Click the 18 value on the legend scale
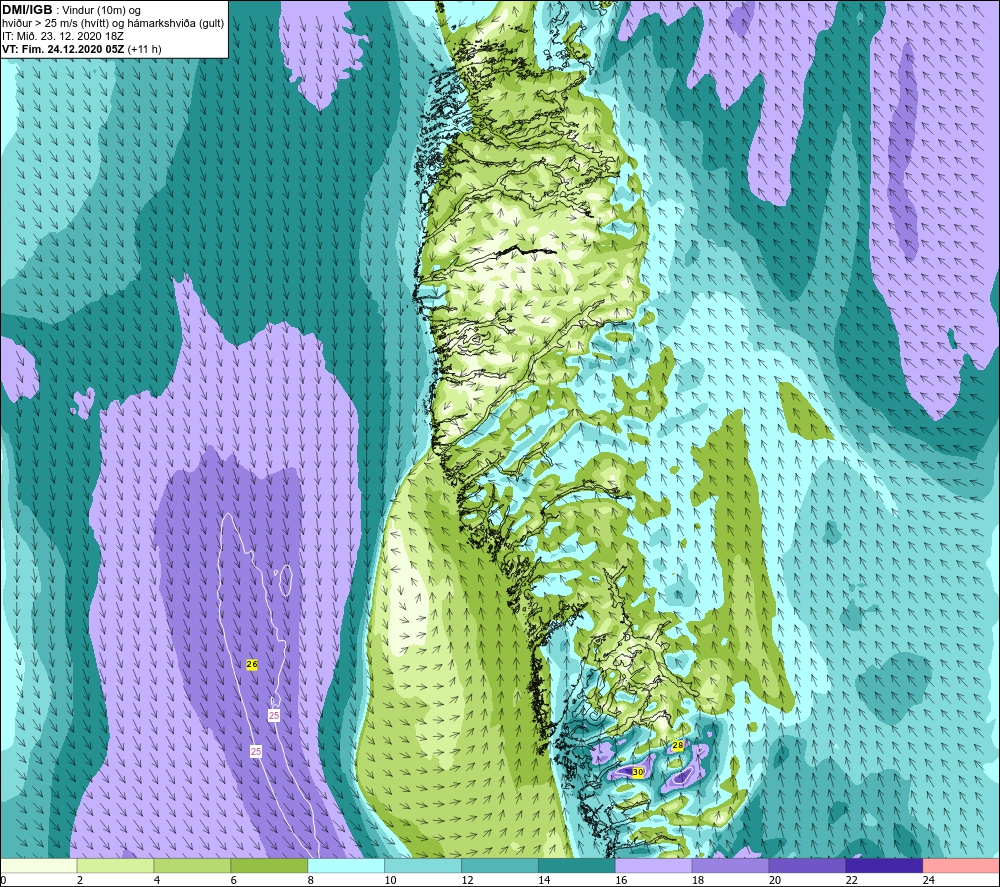Image resolution: width=1000 pixels, height=887 pixels. coord(698,880)
